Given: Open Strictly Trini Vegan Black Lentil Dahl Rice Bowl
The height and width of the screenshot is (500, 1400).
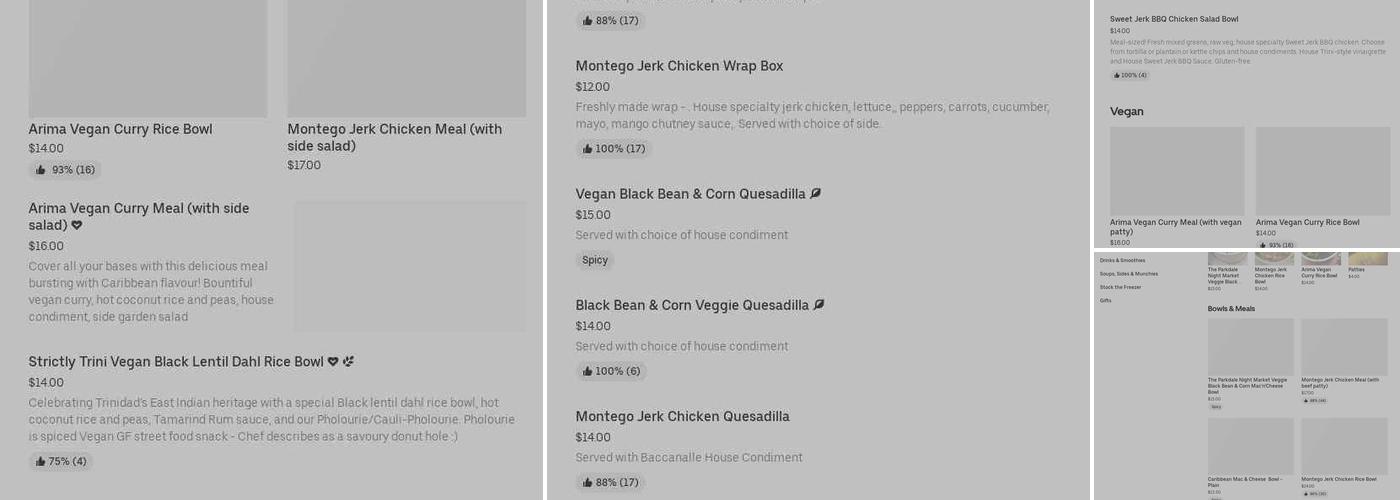Looking at the screenshot, I should click(x=176, y=362).
